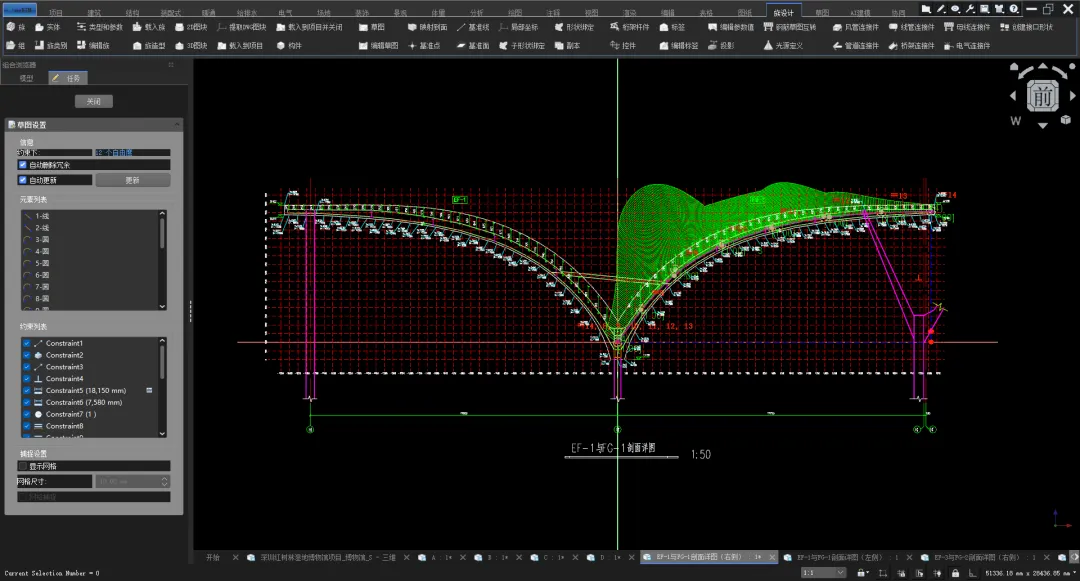Open help via question mark icon
The width and height of the screenshot is (1080, 581).
1014,9
